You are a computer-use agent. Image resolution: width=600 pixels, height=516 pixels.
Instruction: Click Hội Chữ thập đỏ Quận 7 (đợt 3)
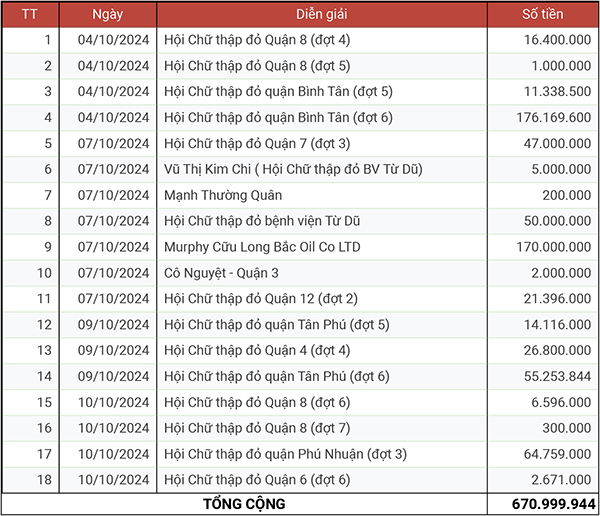pos(257,144)
